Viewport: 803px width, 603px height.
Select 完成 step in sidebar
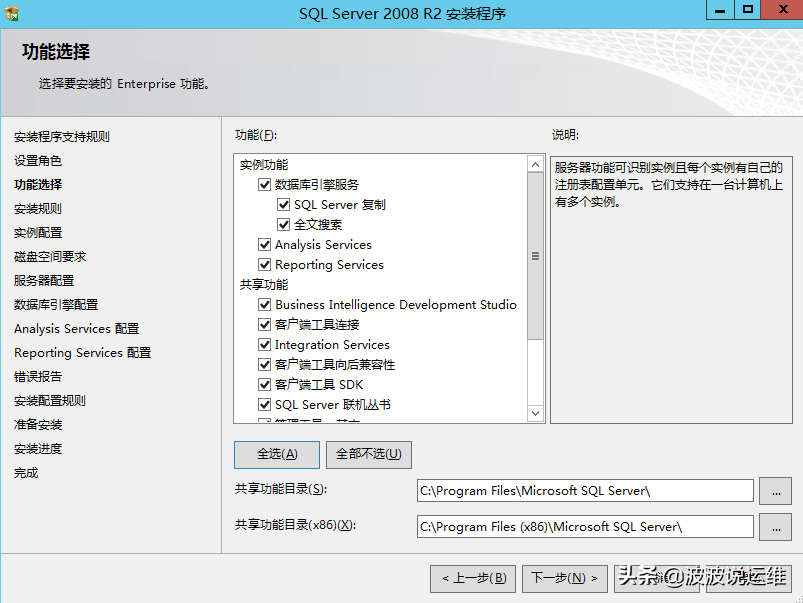click(26, 473)
